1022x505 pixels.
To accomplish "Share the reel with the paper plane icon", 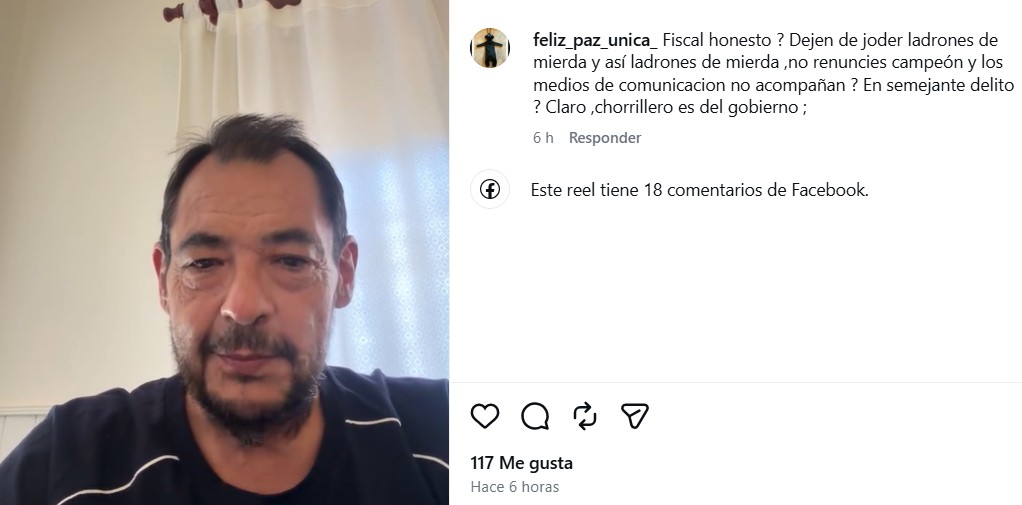I will point(634,416).
